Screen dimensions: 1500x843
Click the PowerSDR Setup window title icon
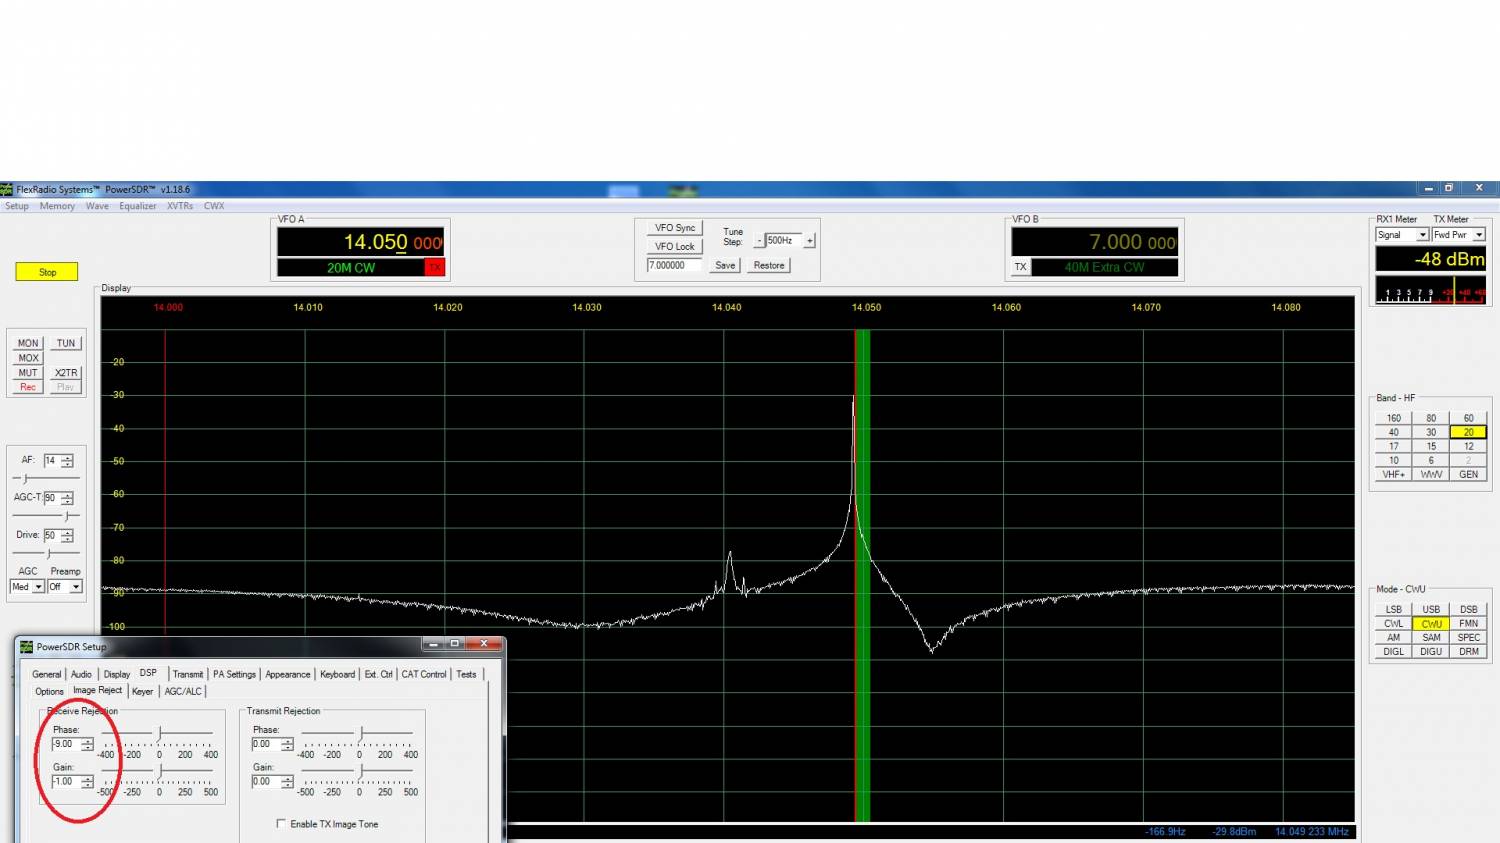click(27, 647)
